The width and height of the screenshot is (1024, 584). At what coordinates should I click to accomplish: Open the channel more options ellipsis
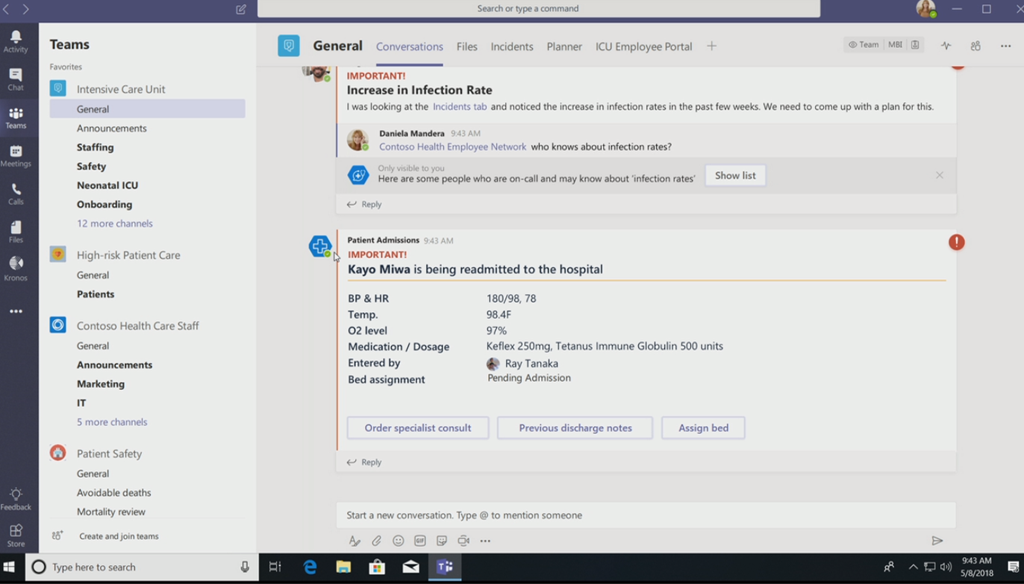(1005, 46)
